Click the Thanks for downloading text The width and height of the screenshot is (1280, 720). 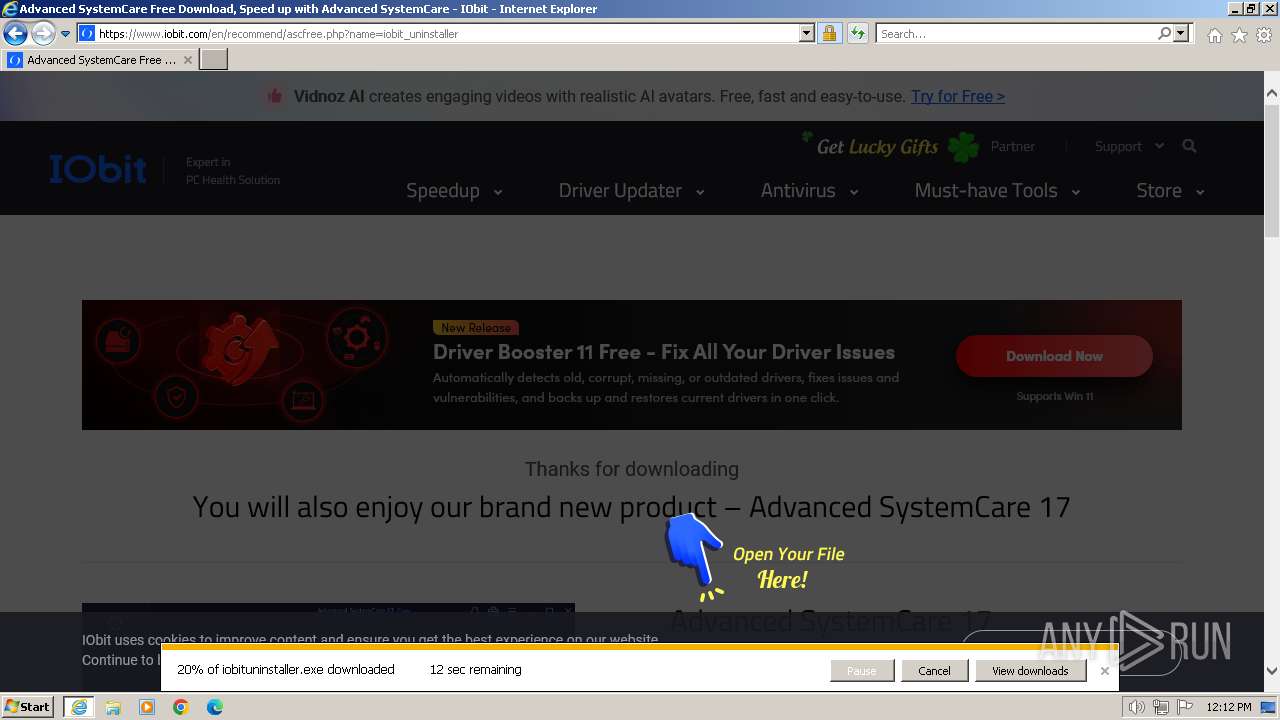point(632,469)
